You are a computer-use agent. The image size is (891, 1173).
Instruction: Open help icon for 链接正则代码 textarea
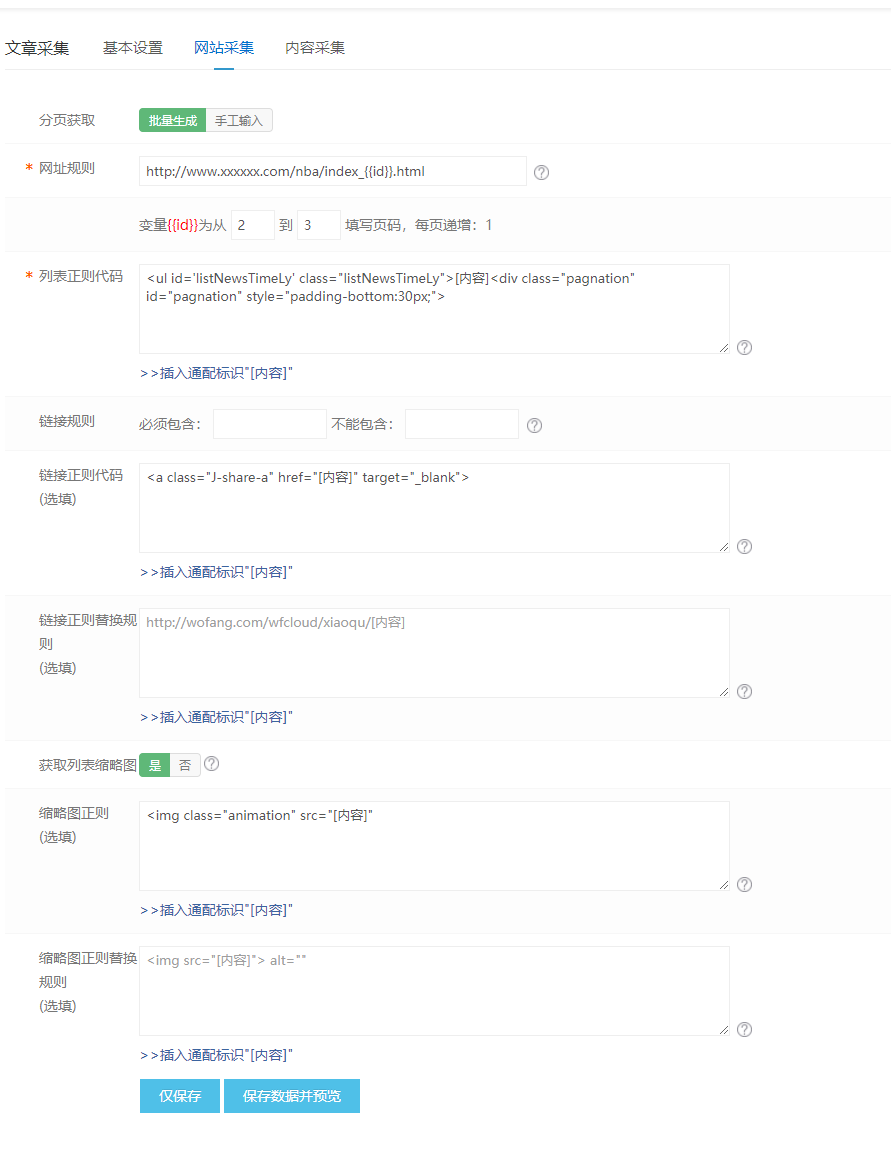pos(744,546)
